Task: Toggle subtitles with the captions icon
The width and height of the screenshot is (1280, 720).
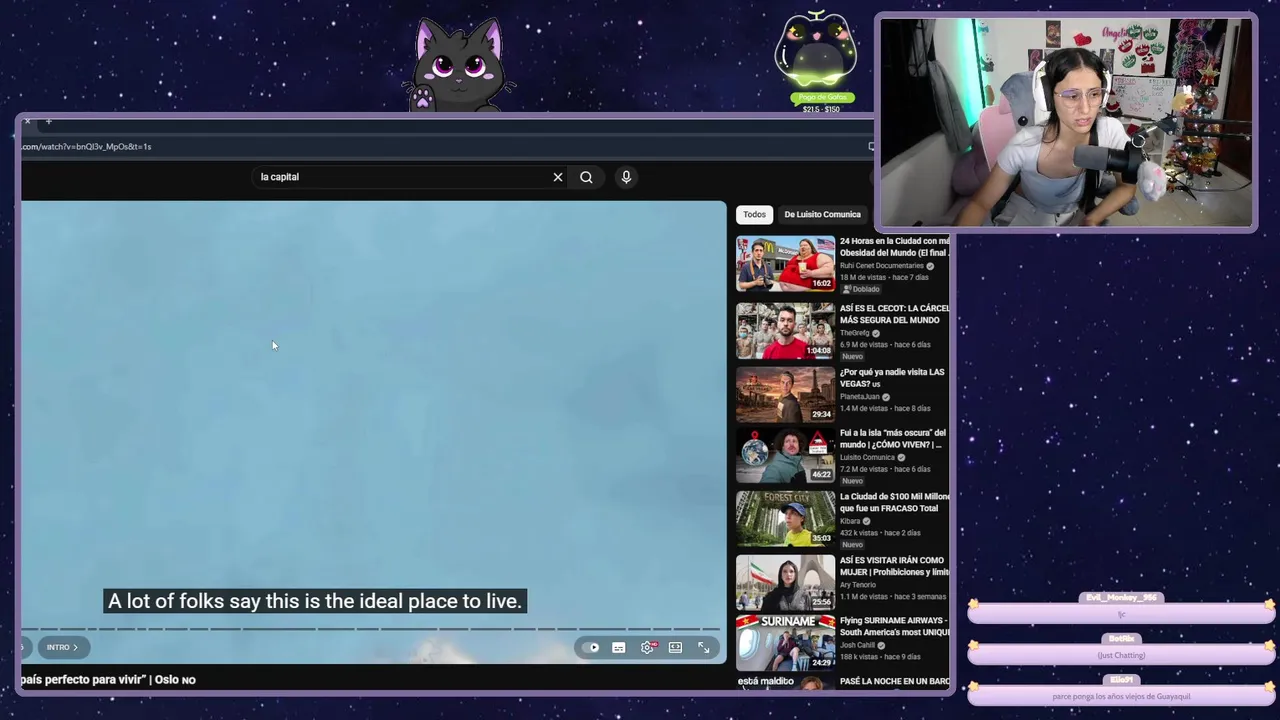Action: (x=619, y=648)
